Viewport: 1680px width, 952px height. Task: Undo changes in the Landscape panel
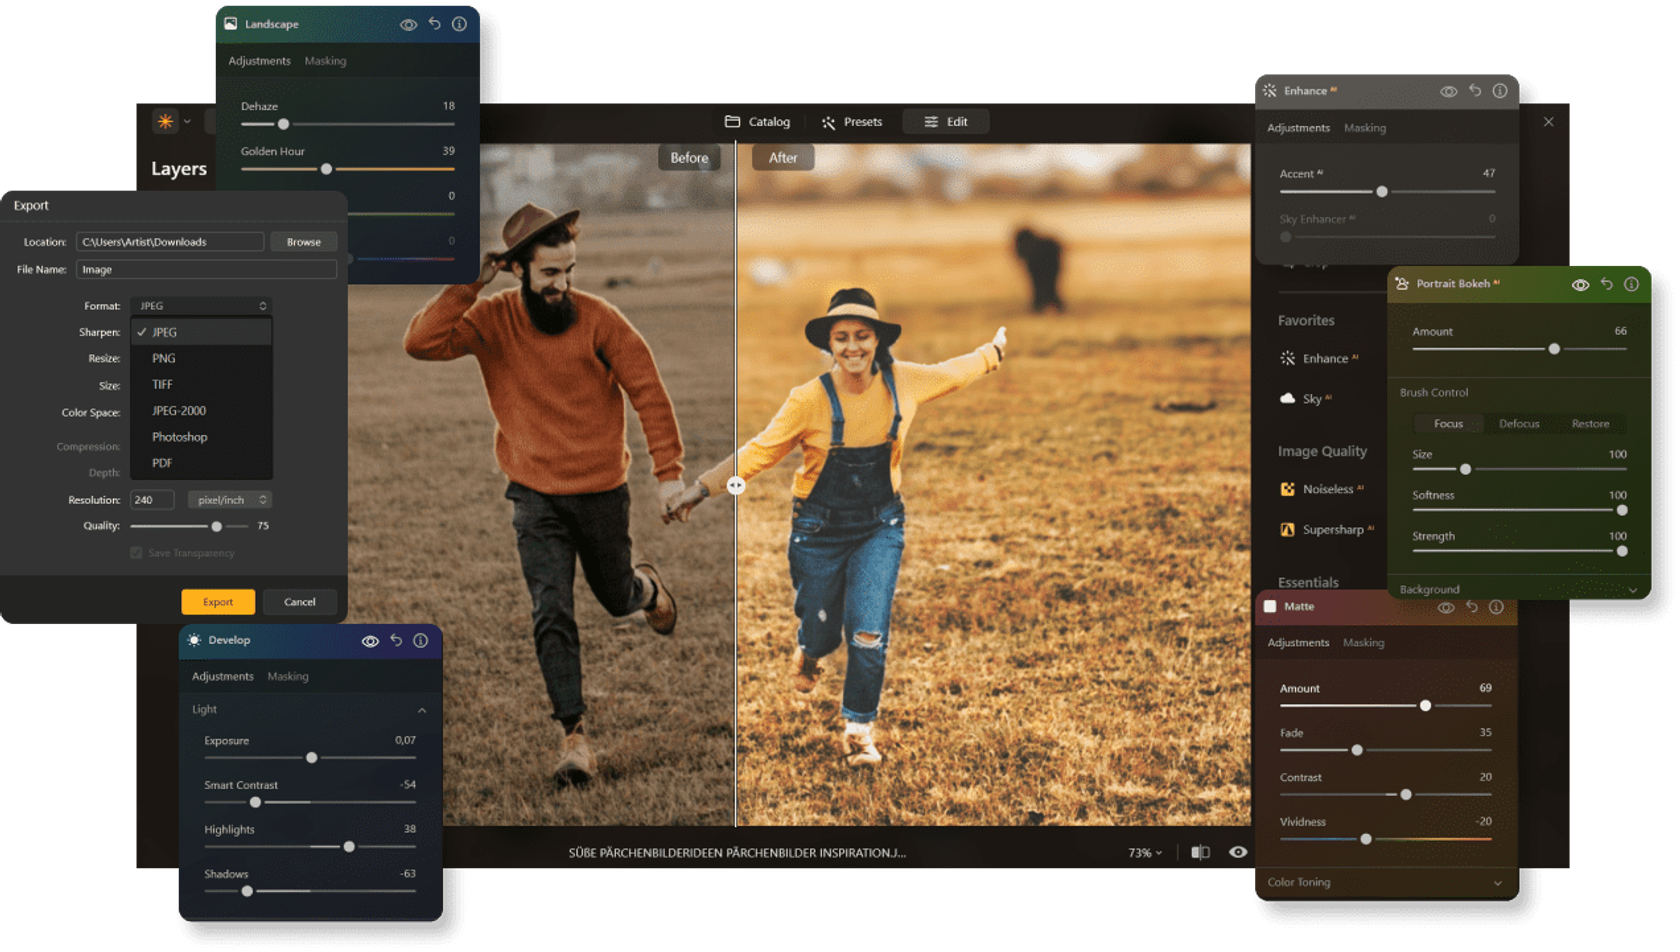pos(434,24)
